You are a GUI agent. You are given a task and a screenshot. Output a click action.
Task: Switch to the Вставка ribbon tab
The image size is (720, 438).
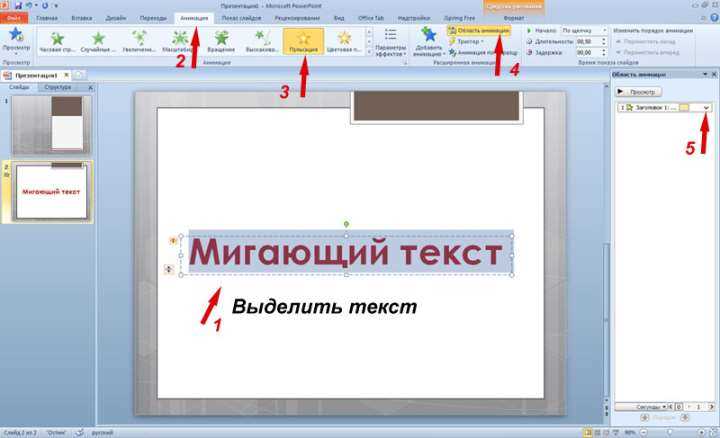(82, 18)
